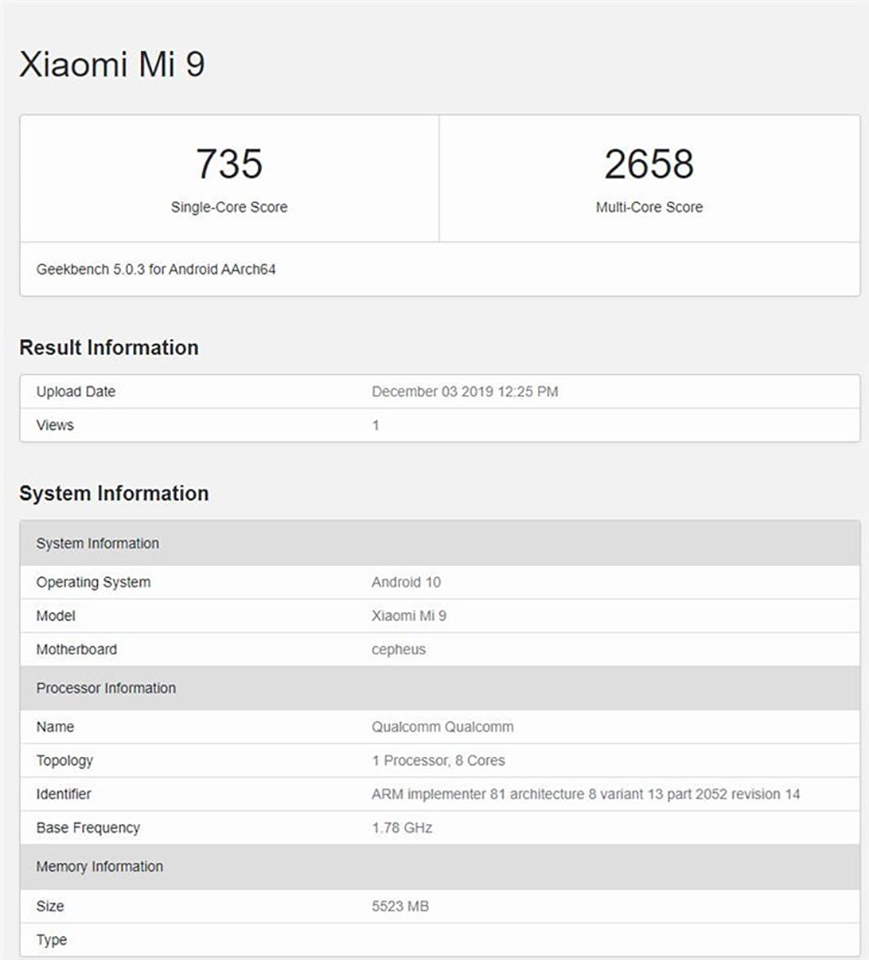
Task: Select the cepheus motherboard value
Action: 399,650
